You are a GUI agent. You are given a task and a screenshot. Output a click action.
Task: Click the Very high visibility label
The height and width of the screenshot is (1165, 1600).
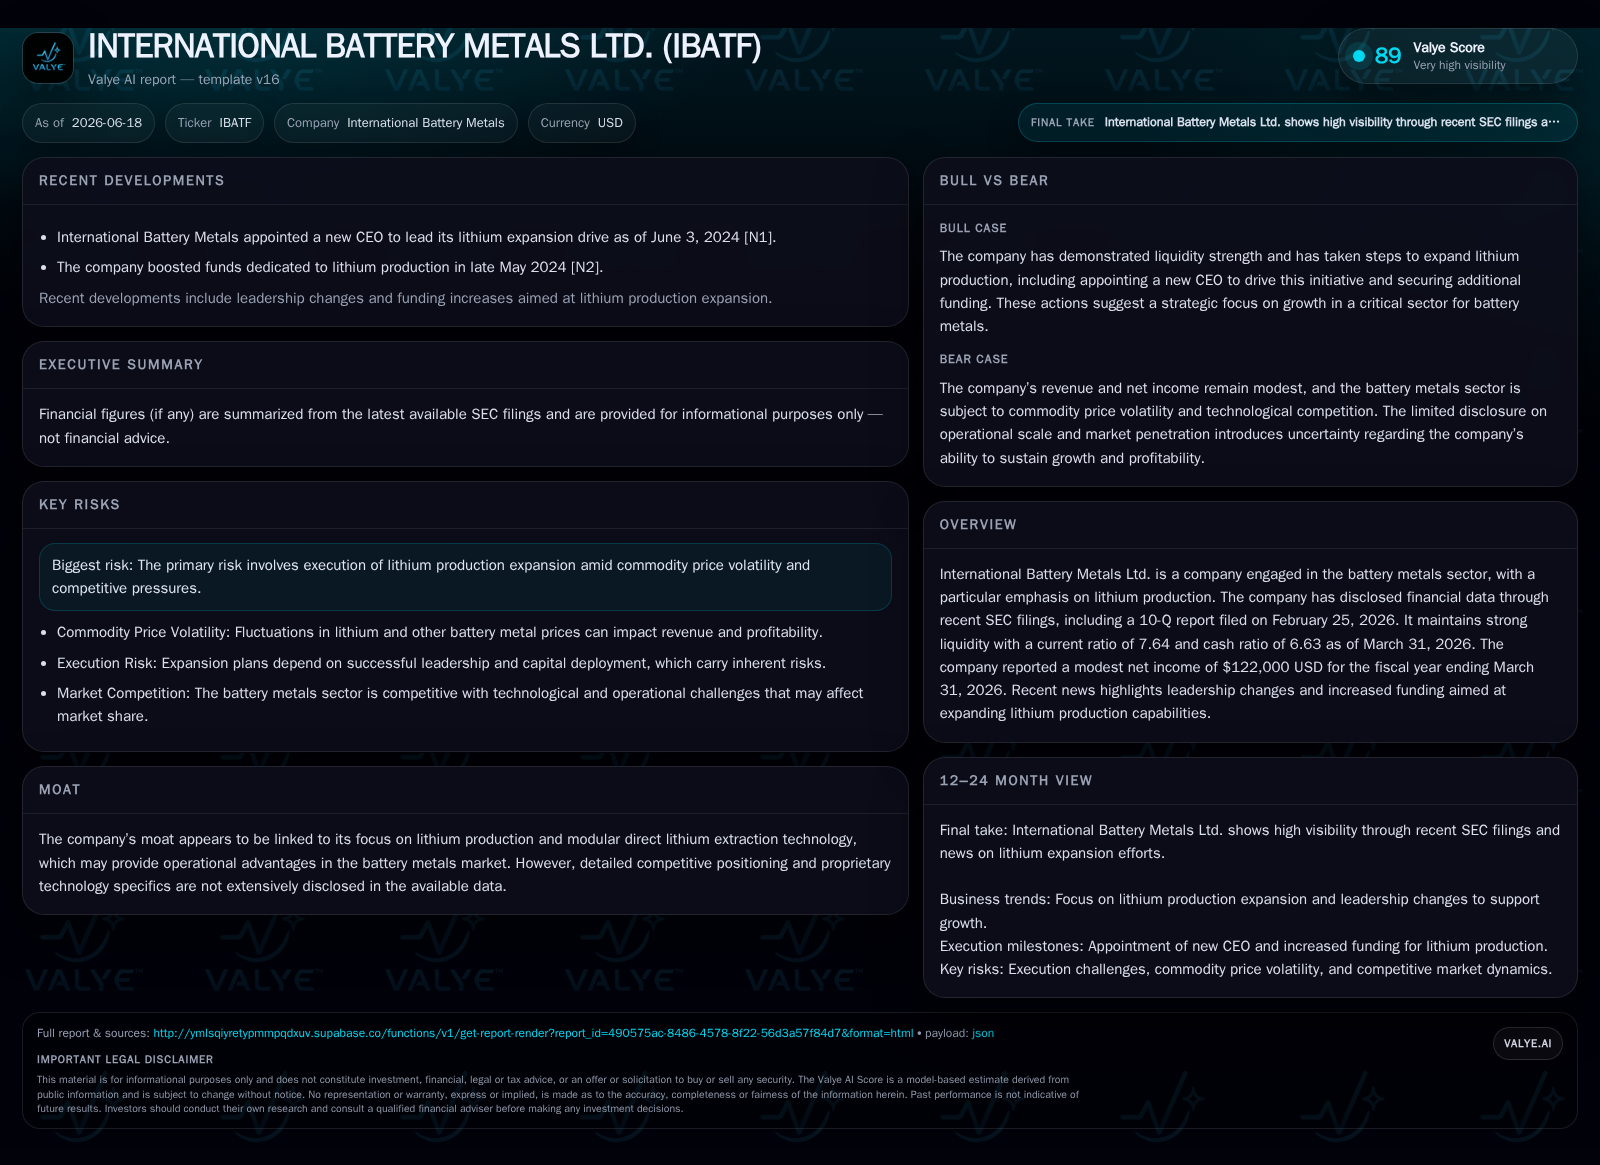click(x=1459, y=65)
